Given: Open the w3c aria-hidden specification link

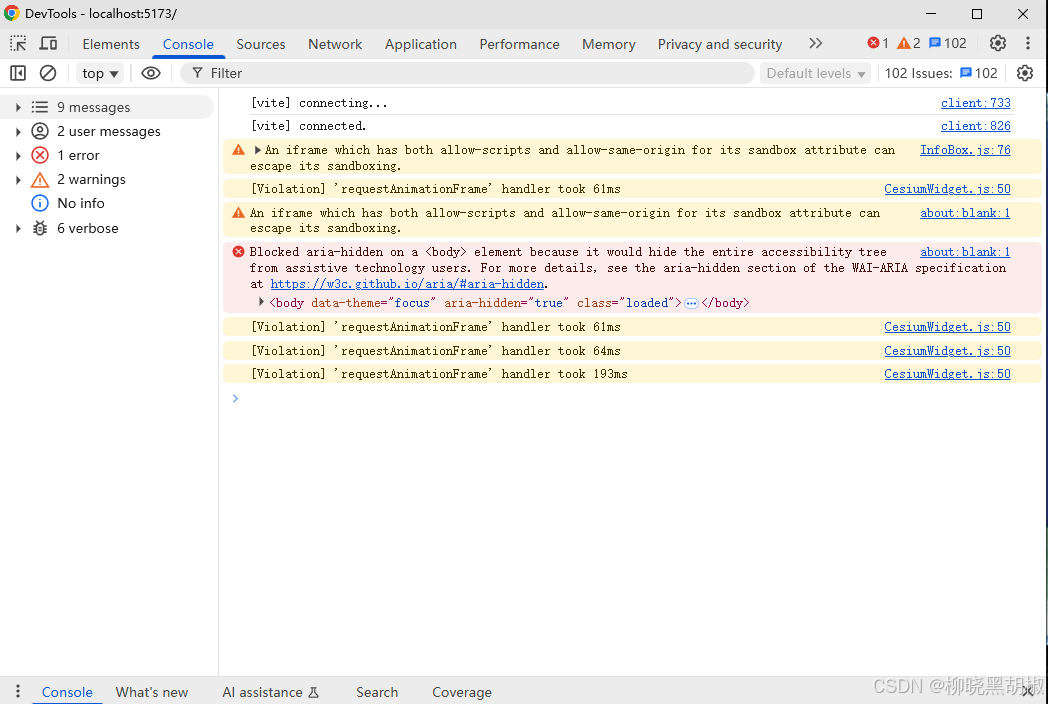Looking at the screenshot, I should (x=407, y=284).
